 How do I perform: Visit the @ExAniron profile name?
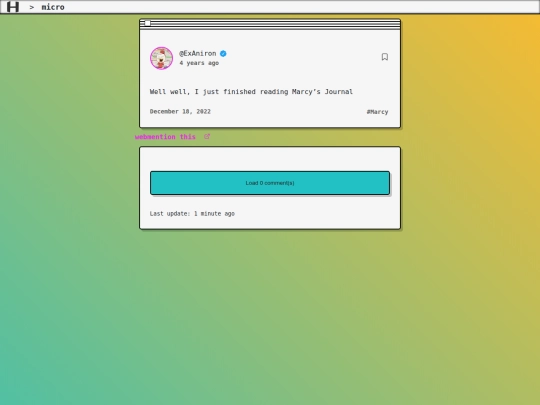[198, 53]
